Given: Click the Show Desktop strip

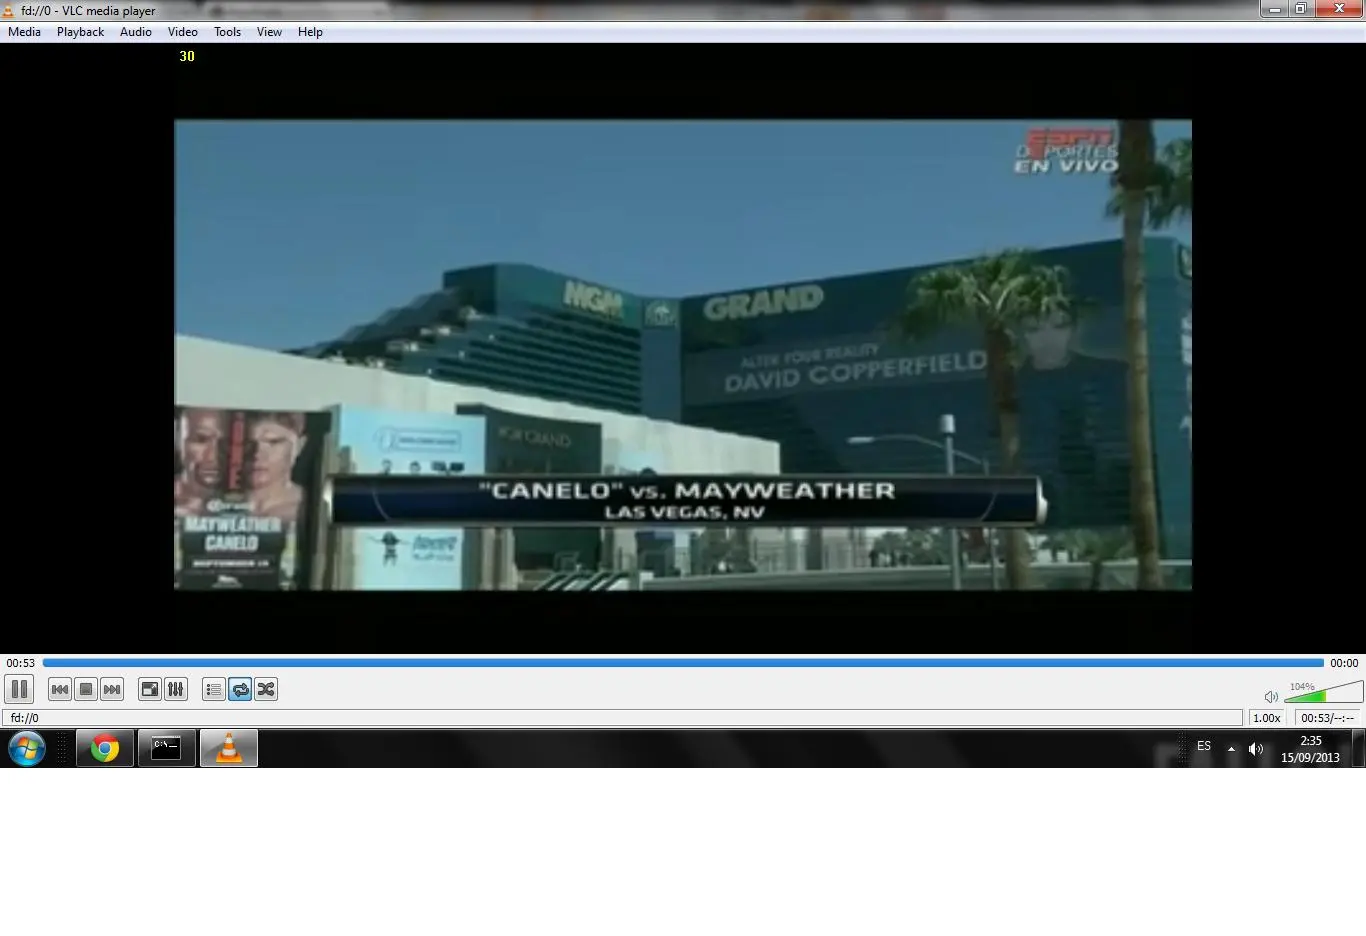Looking at the screenshot, I should pos(1359,748).
